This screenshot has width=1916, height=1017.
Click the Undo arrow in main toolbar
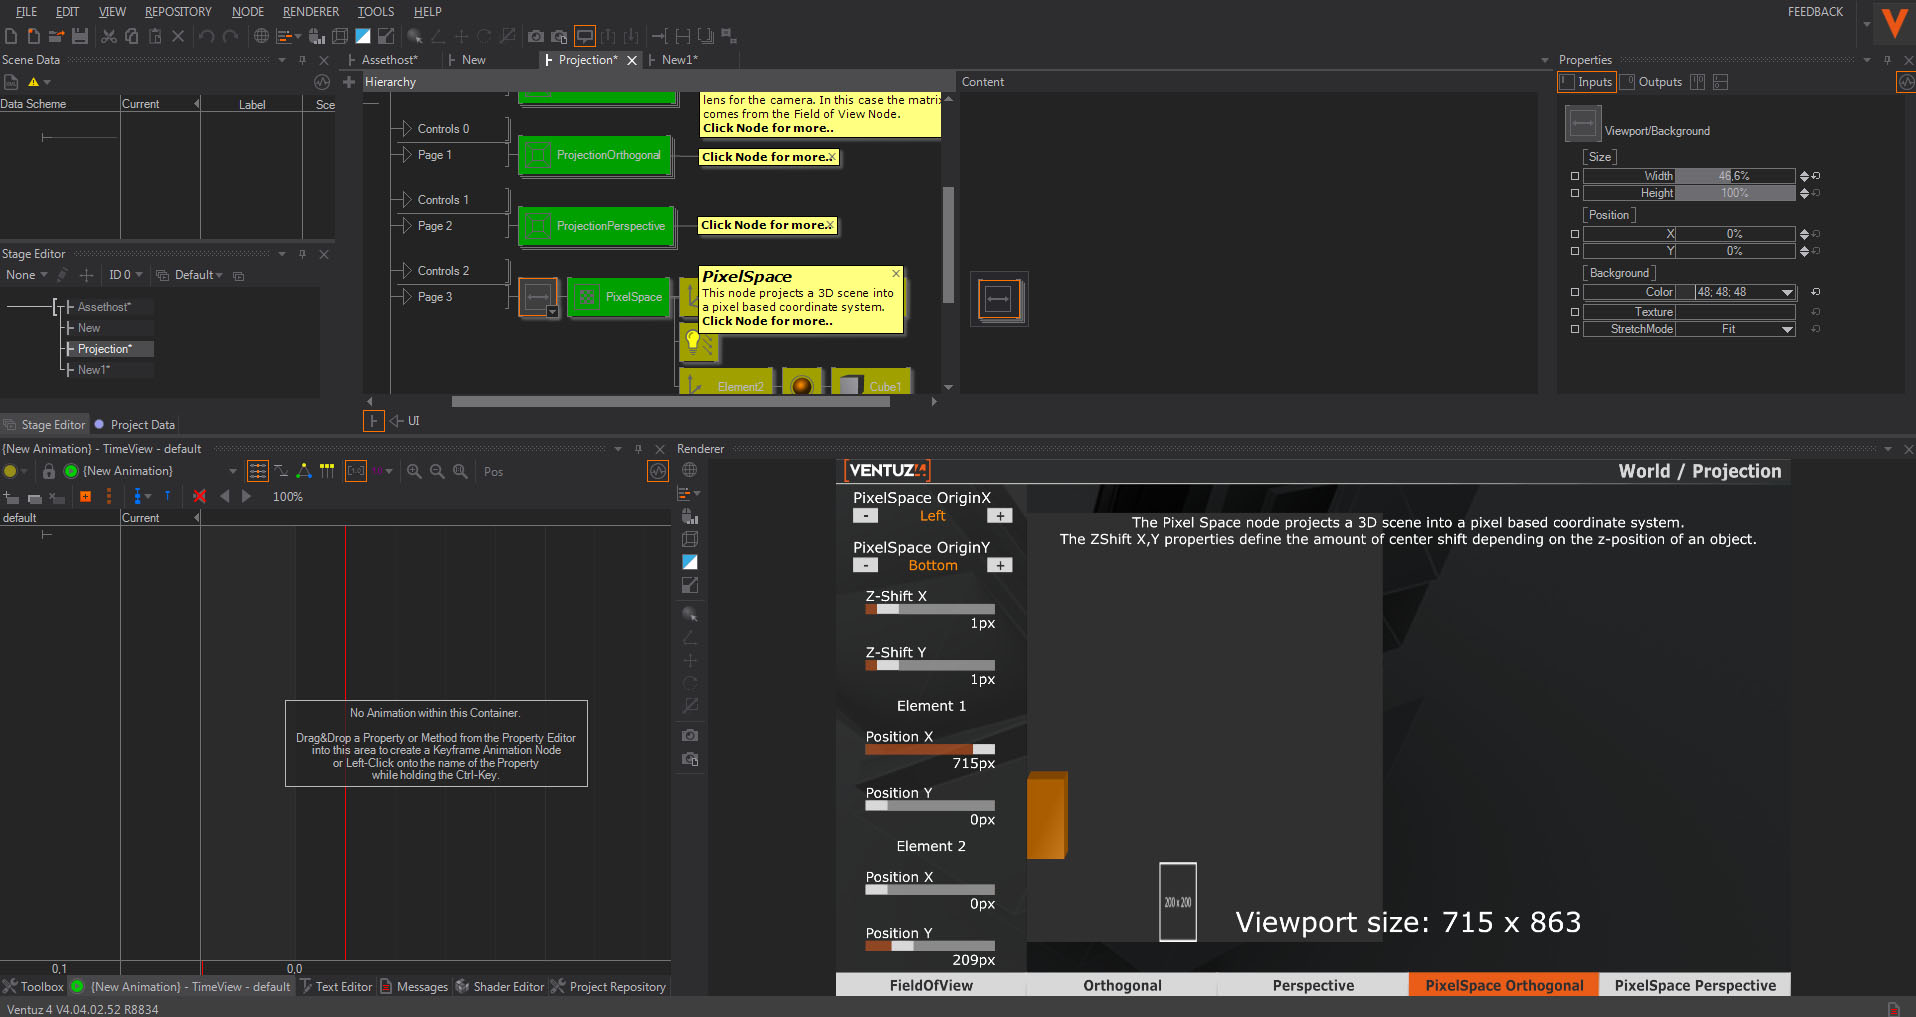206,36
